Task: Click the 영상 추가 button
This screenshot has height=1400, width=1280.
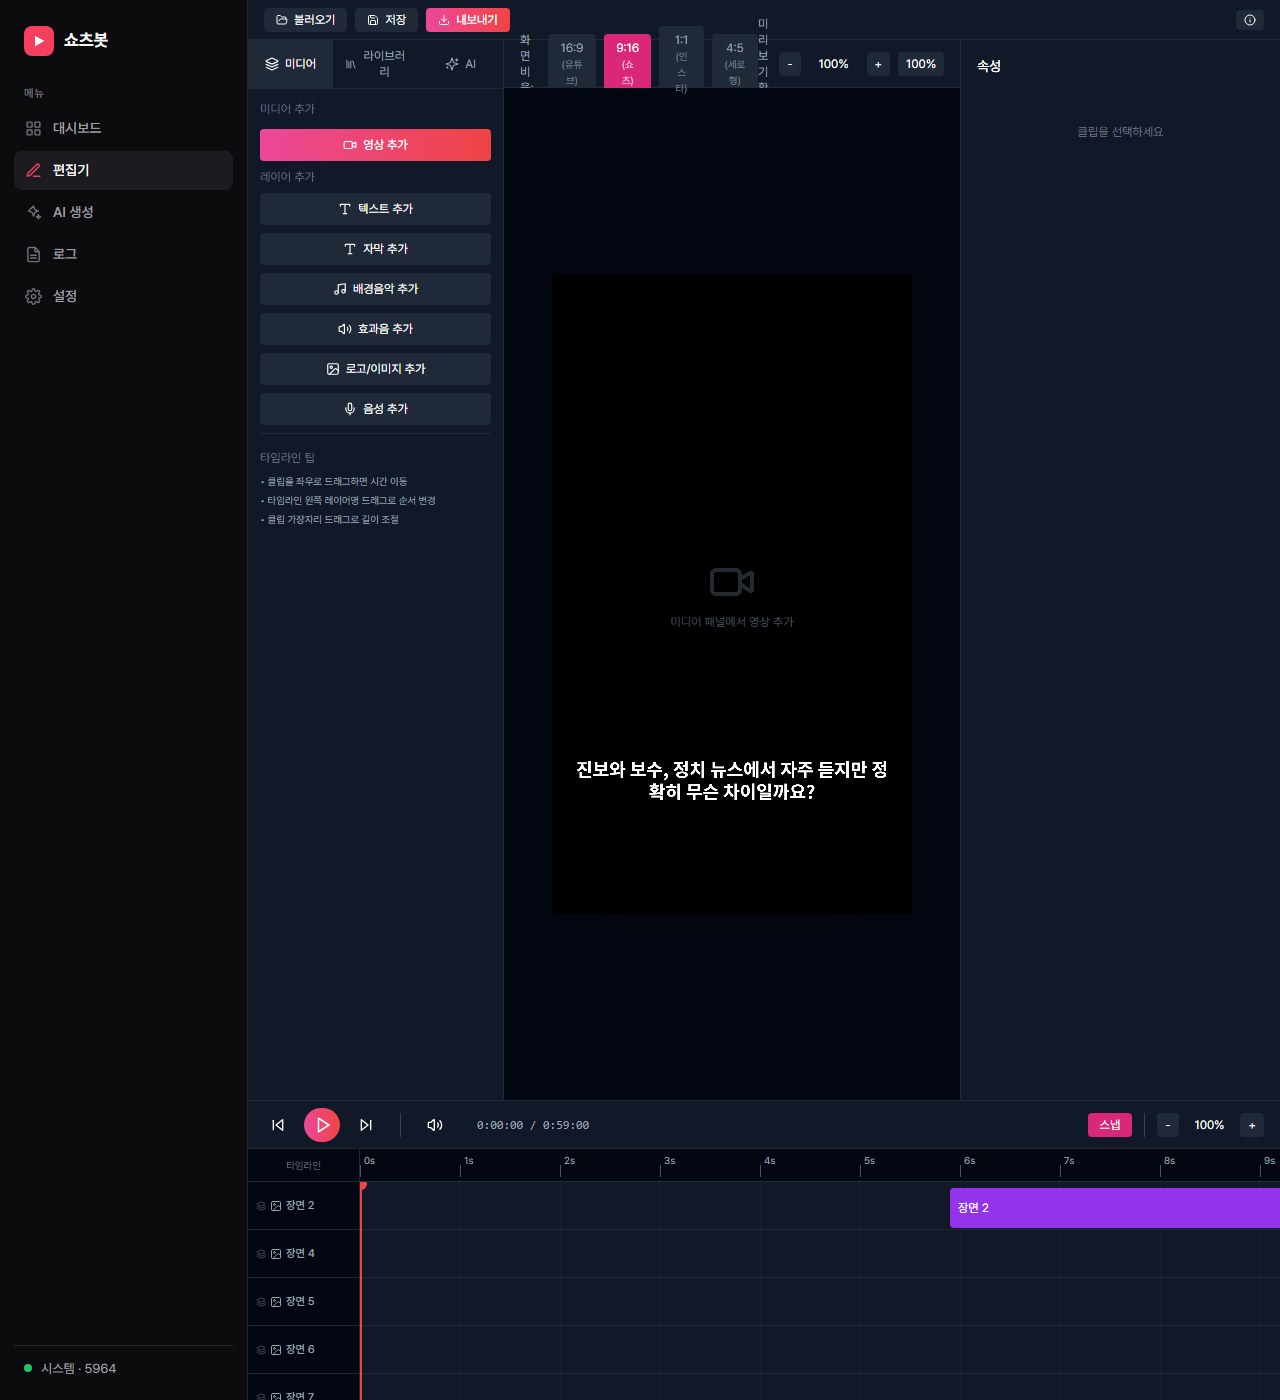Action: pyautogui.click(x=375, y=145)
